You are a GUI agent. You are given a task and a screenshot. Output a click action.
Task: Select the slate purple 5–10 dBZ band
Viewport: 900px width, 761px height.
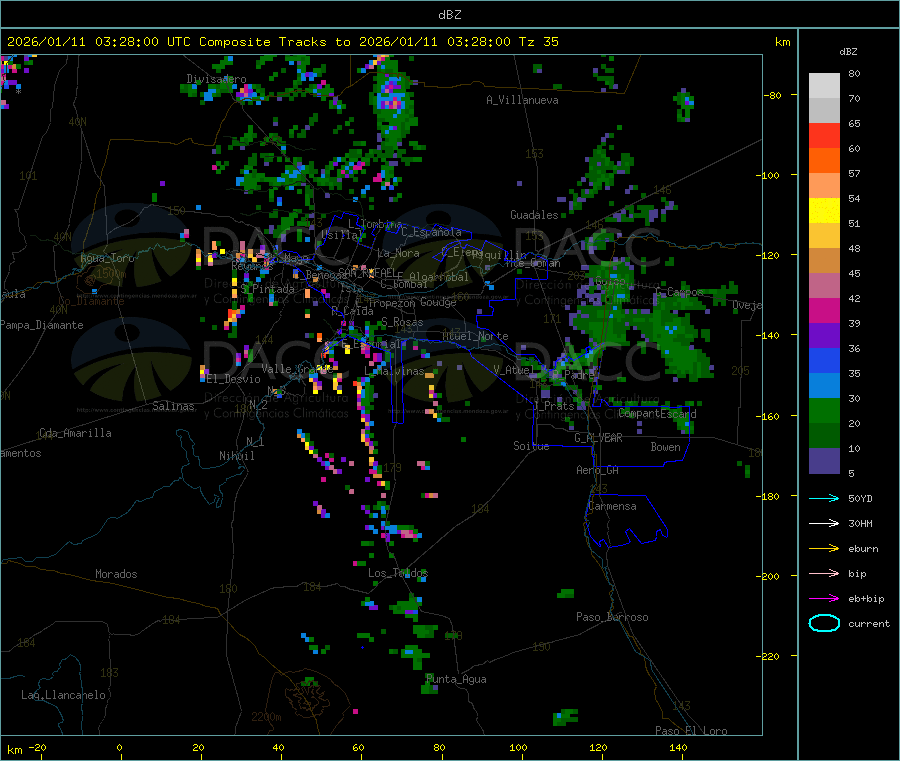pyautogui.click(x=824, y=460)
